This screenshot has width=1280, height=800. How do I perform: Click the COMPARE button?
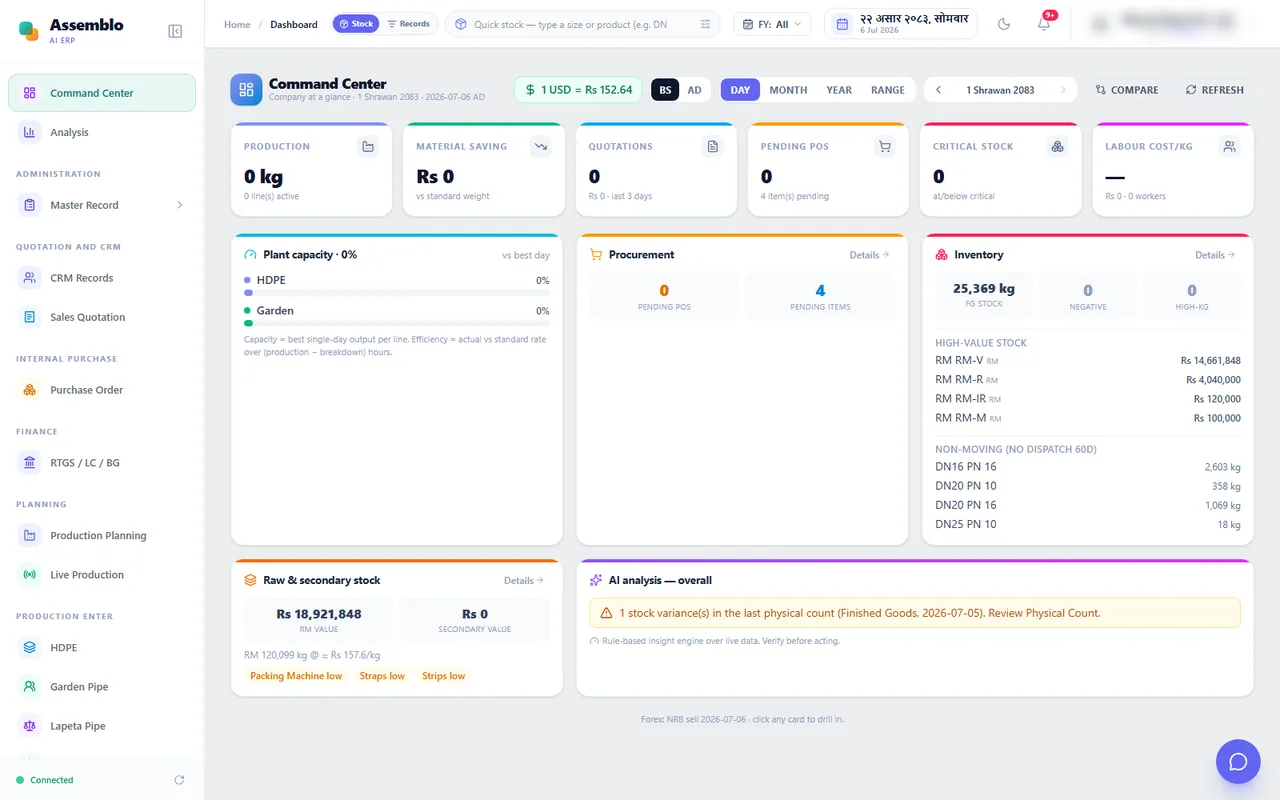[x=1127, y=90]
